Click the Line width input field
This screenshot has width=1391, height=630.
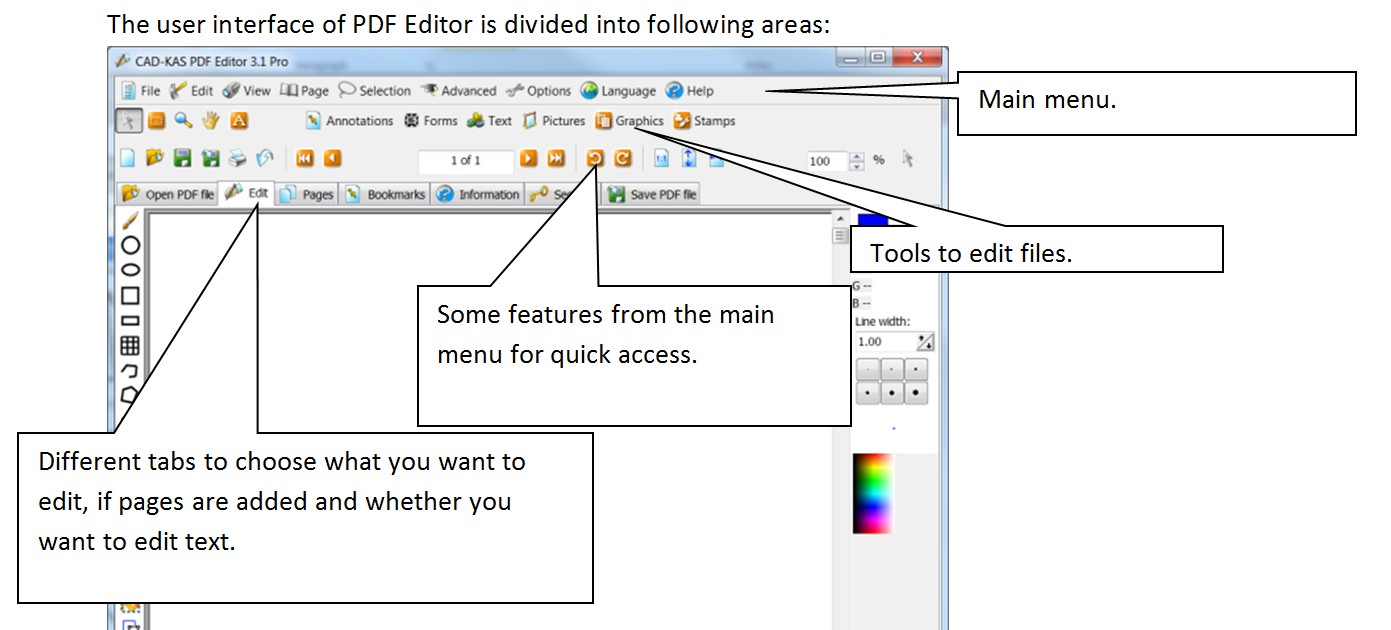pyautogui.click(x=884, y=342)
